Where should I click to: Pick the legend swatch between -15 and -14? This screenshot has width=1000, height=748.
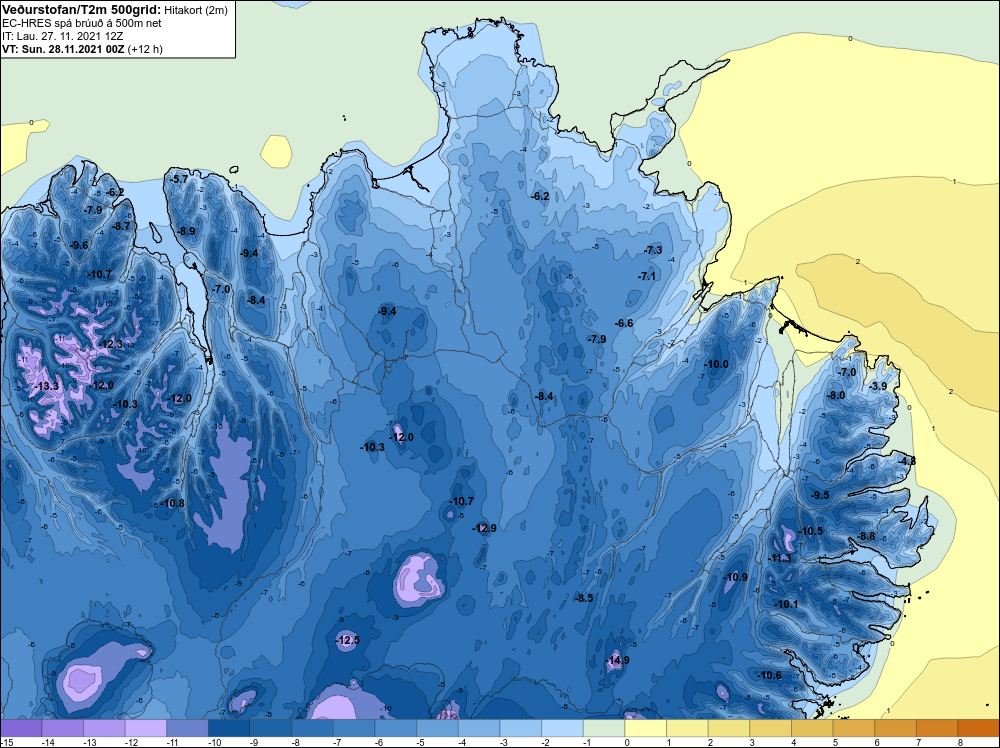tap(21, 728)
